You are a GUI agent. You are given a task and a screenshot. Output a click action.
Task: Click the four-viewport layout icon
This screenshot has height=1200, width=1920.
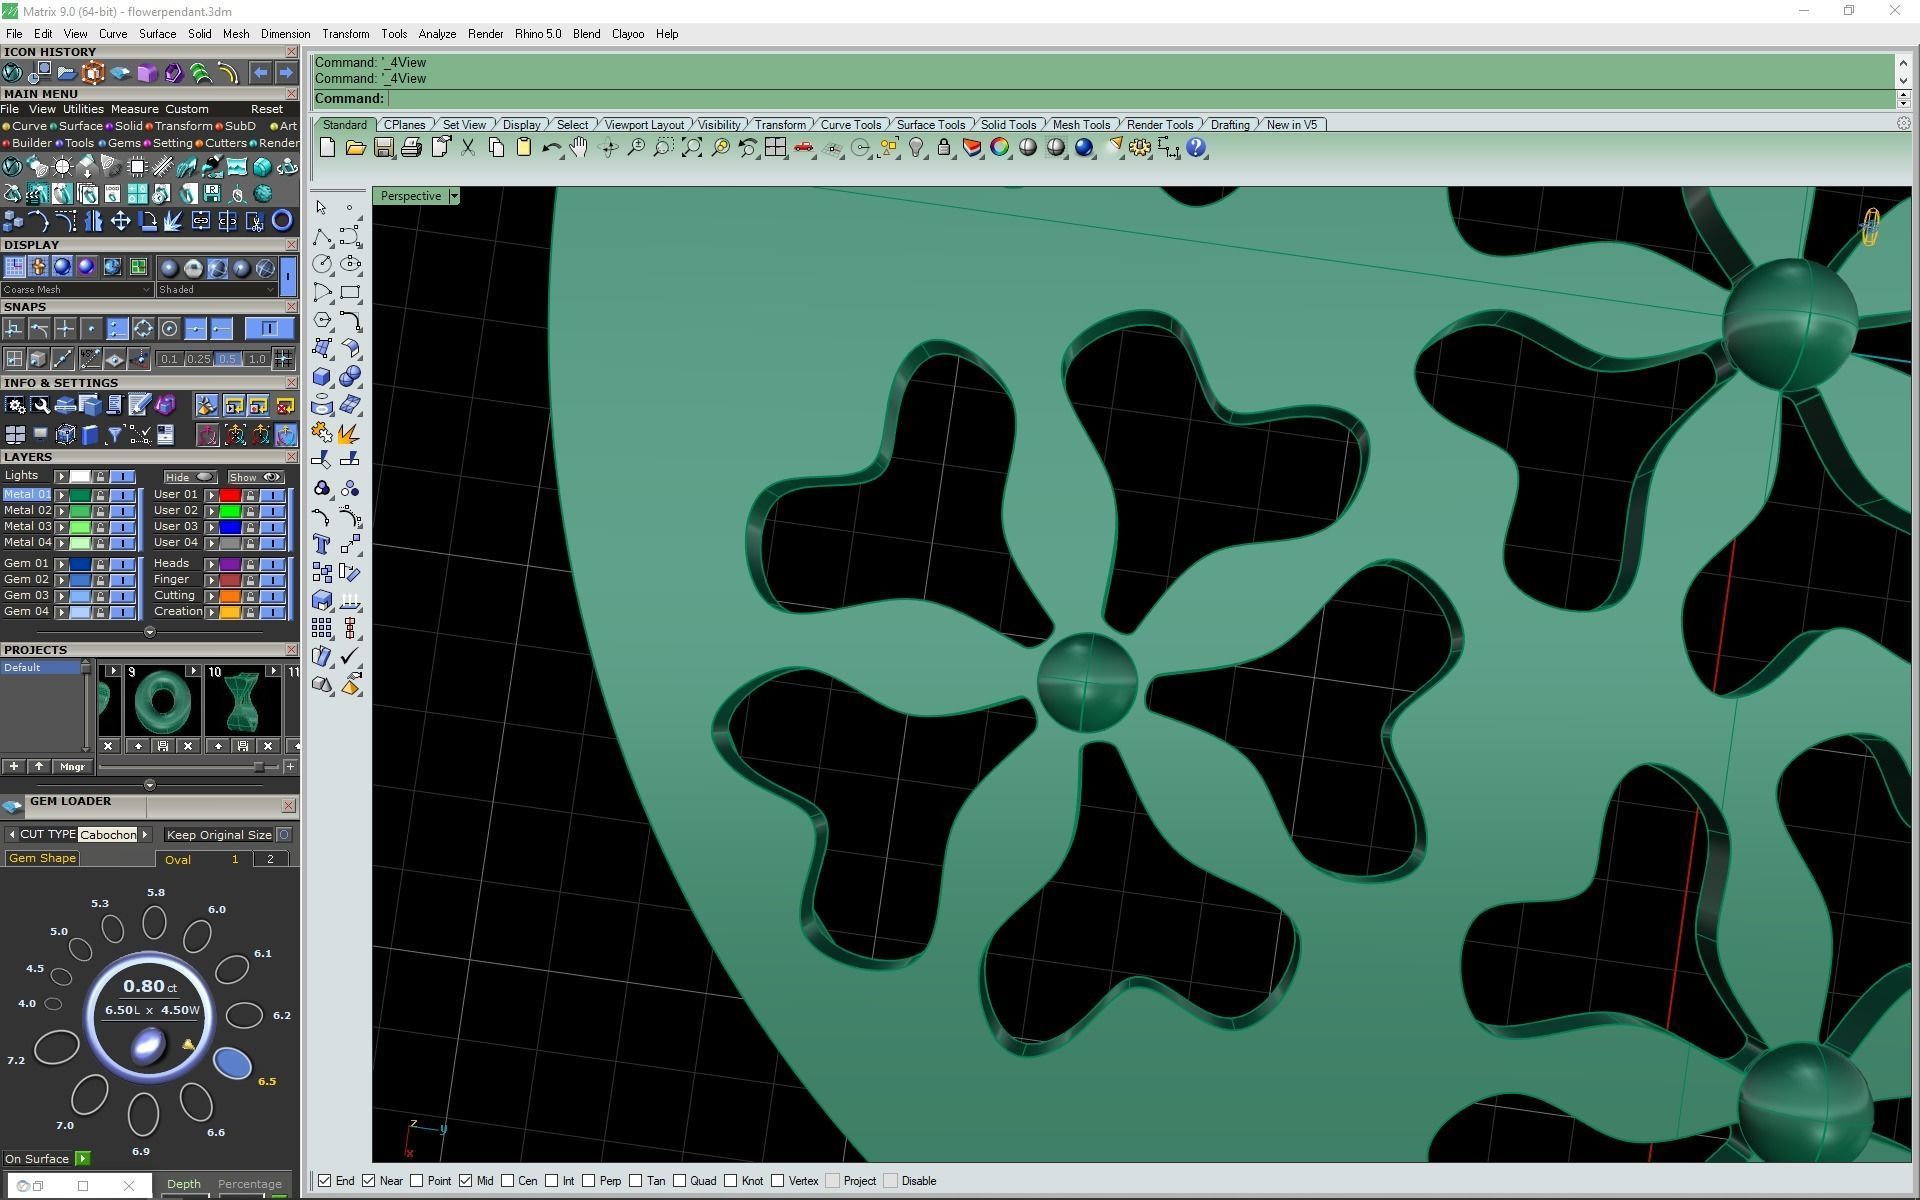point(775,148)
